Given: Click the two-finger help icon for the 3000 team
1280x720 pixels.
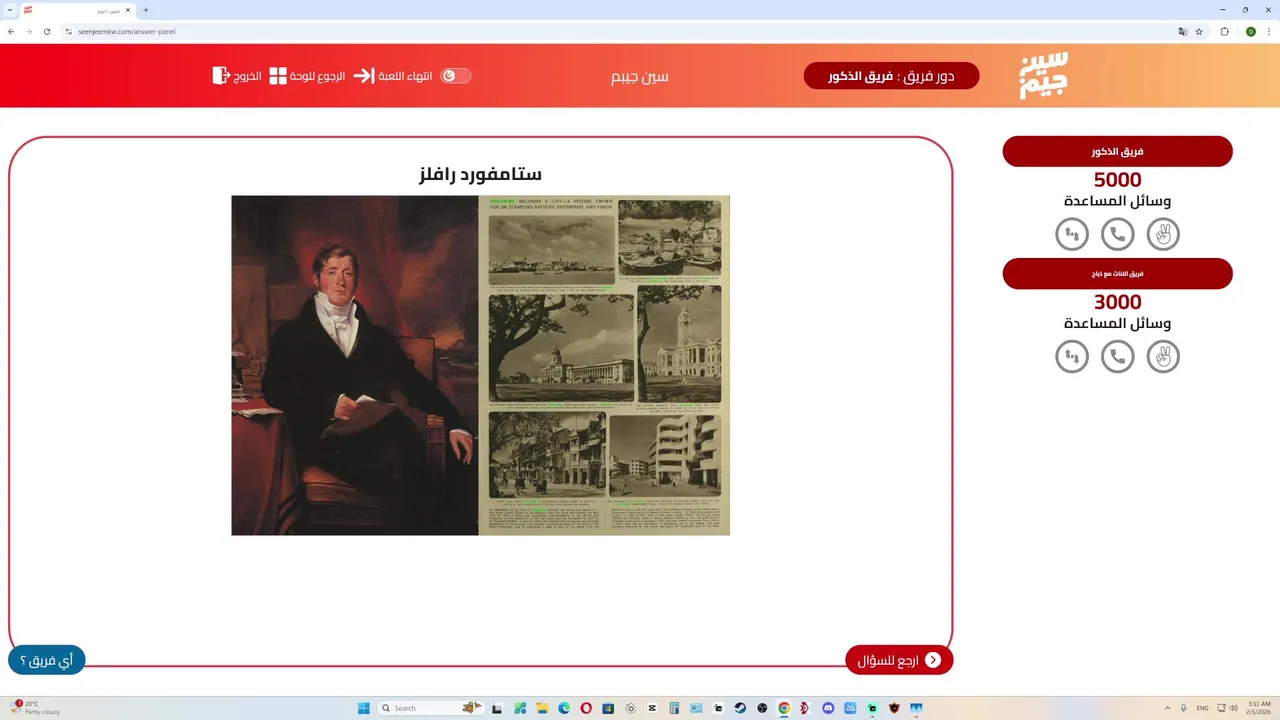Looking at the screenshot, I should click(x=1163, y=356).
